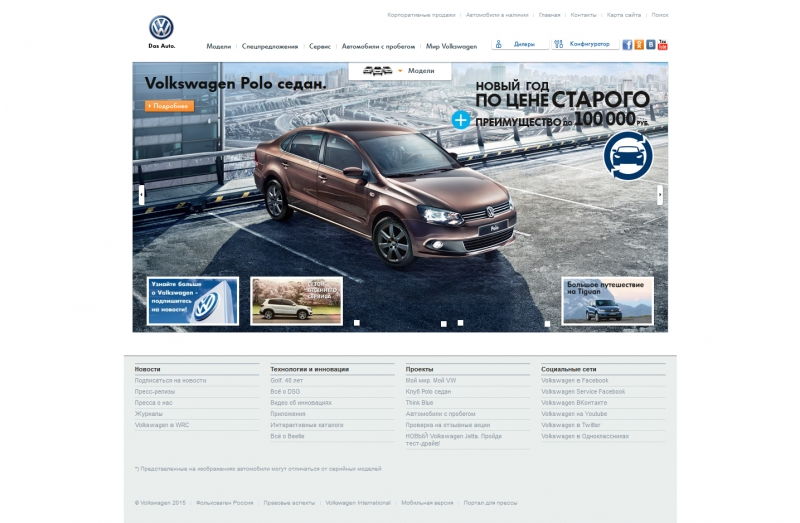The height and width of the screenshot is (523, 800).
Task: Open Golf. 40 лет footer link
Action: click(x=286, y=381)
